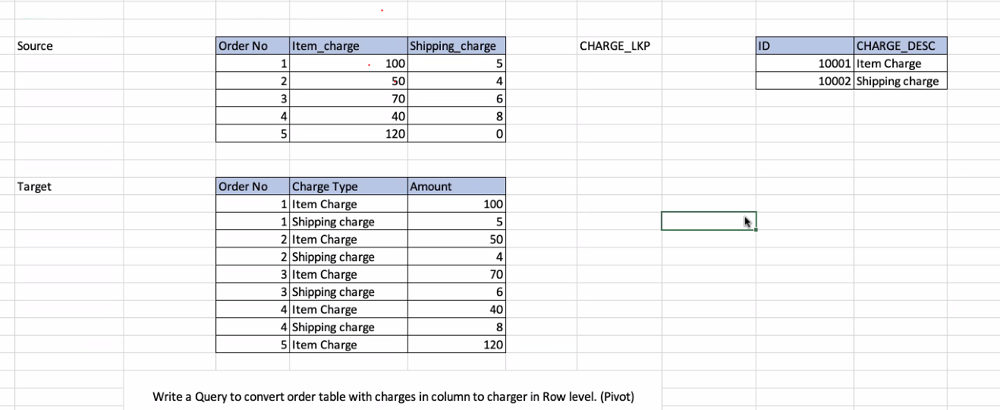Click Target Amount cell showing 40

click(457, 310)
